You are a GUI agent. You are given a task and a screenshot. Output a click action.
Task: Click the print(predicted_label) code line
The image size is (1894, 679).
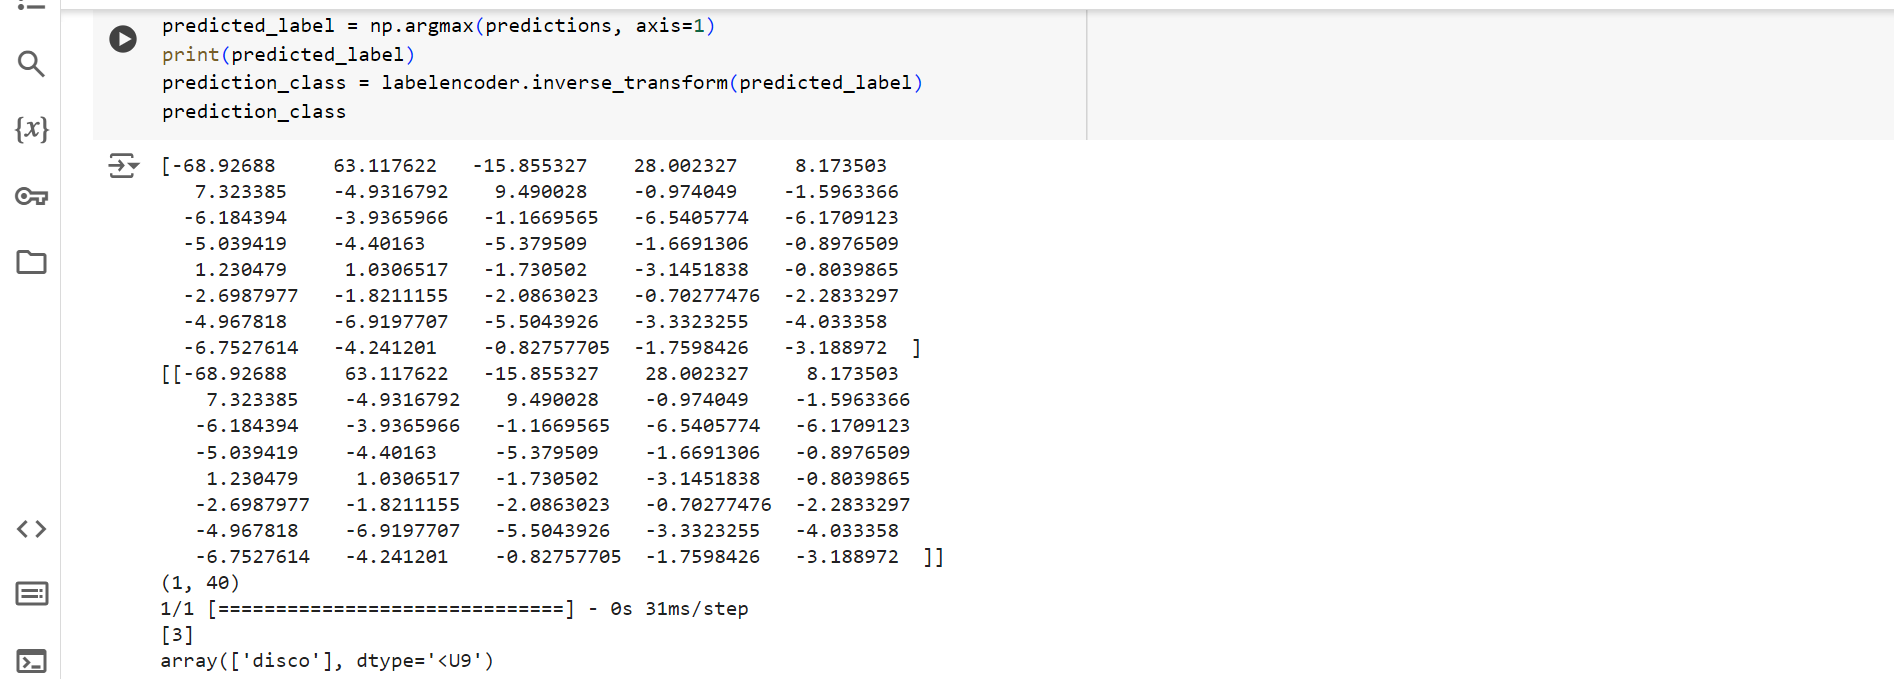click(x=288, y=55)
